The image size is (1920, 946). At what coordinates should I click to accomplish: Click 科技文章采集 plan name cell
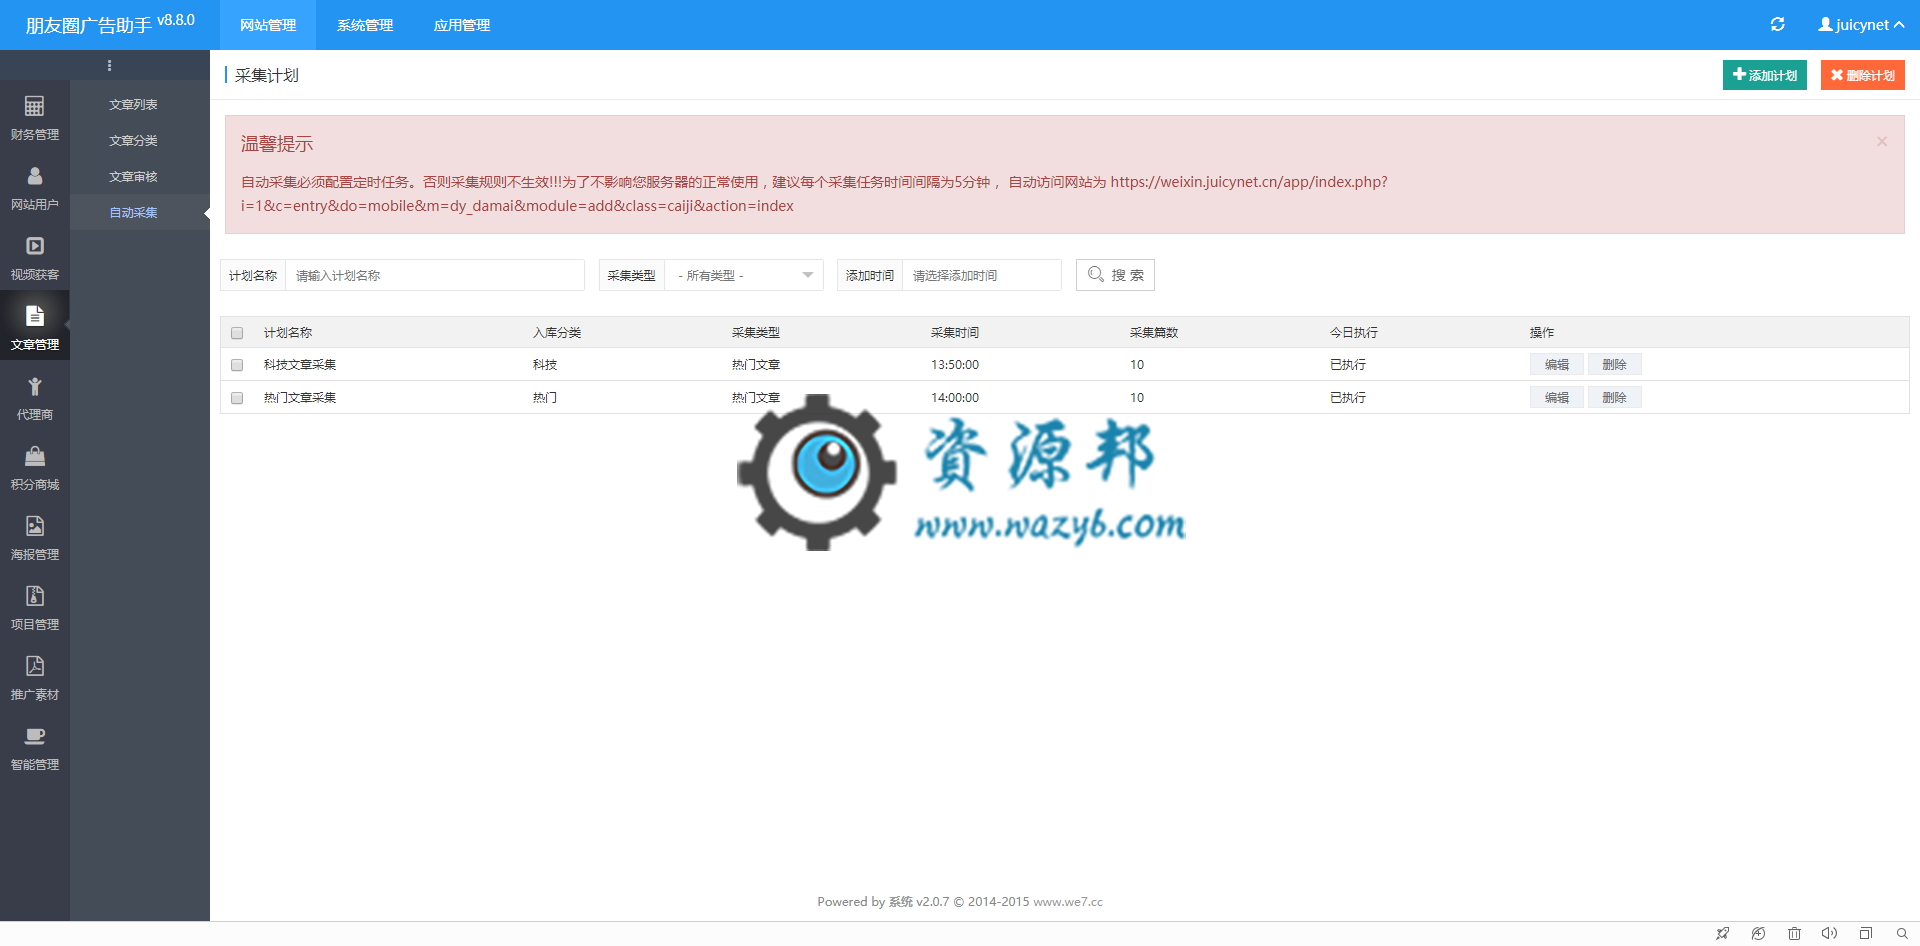300,365
